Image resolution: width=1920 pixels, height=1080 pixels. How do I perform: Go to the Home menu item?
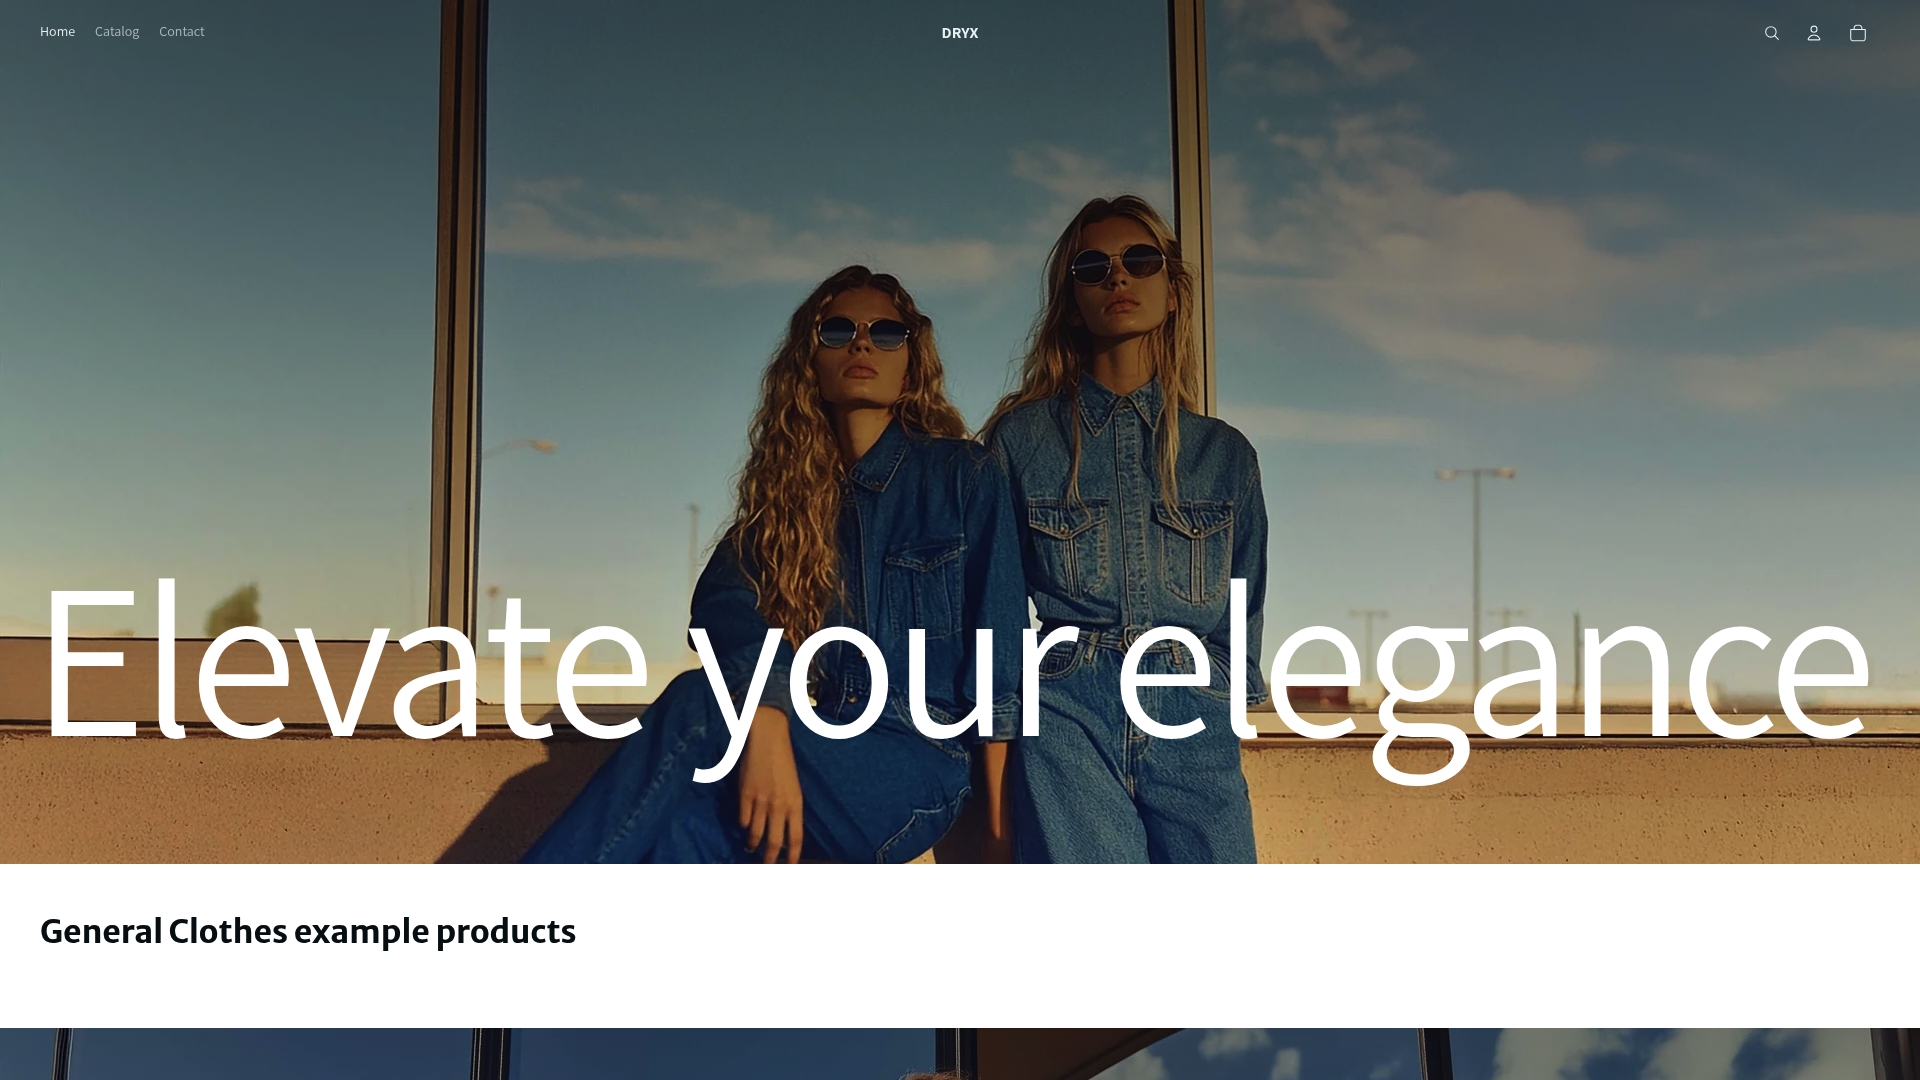click(x=57, y=32)
